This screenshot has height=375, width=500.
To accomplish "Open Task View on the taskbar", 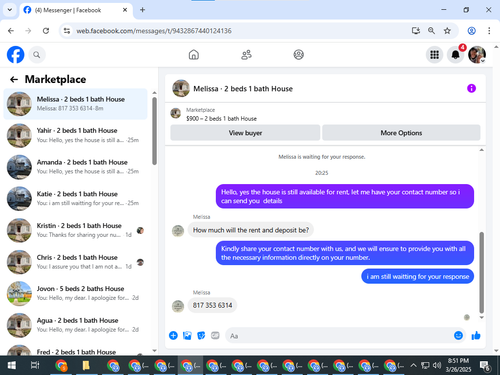I will click(x=35, y=365).
